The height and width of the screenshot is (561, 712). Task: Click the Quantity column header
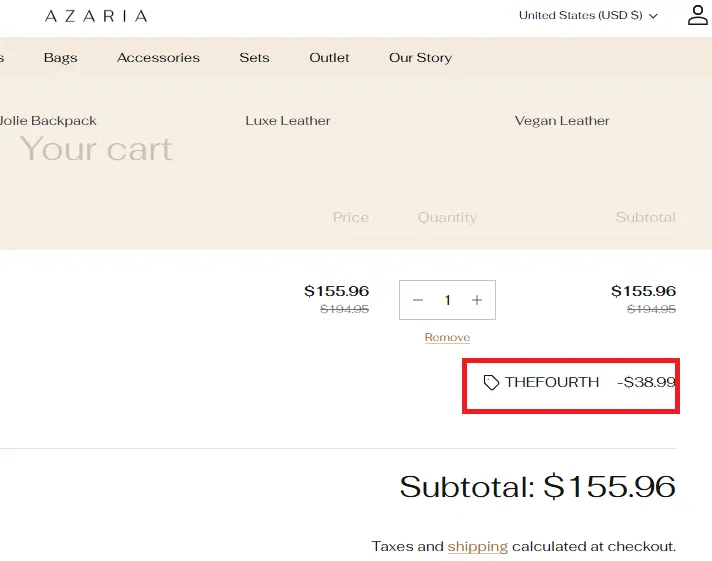[447, 218]
